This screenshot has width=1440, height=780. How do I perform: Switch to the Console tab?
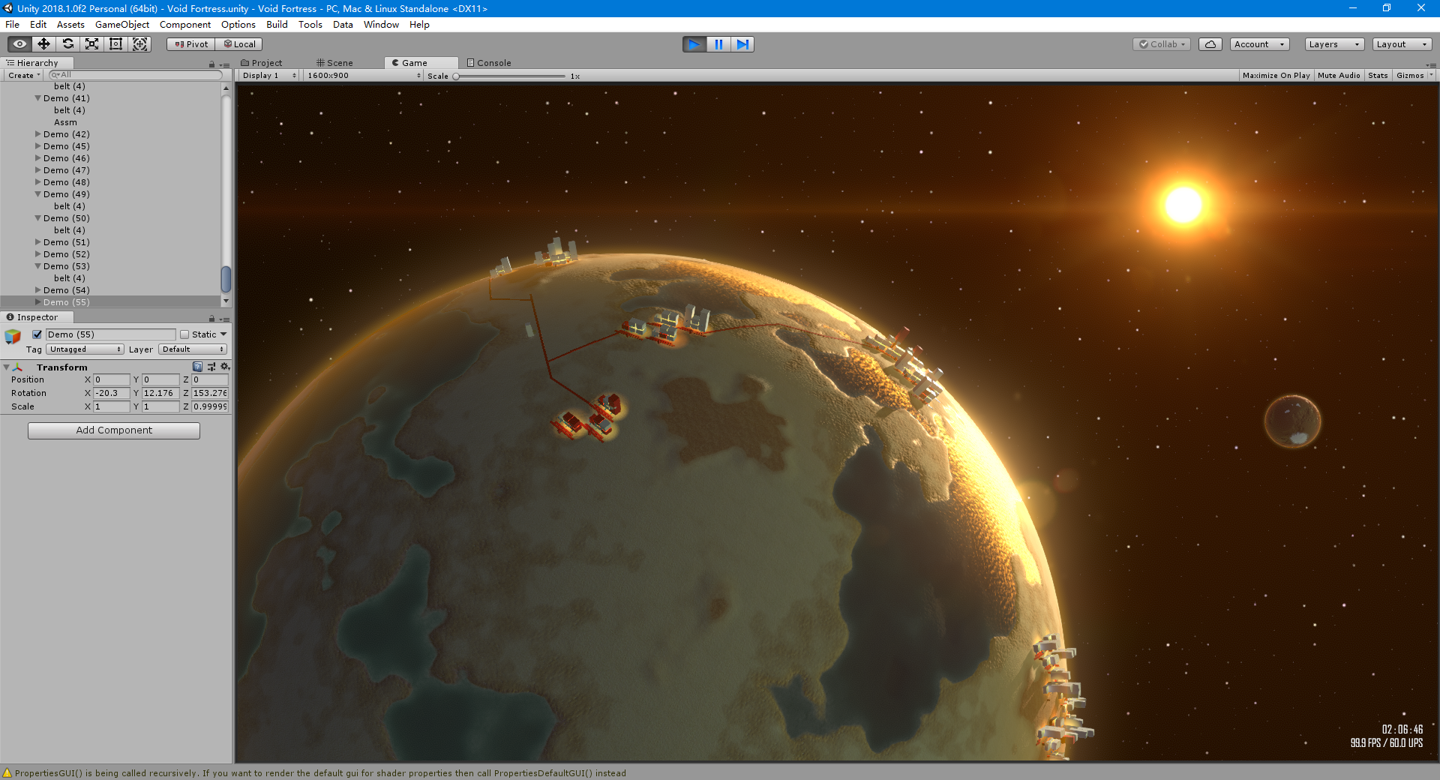coord(490,63)
